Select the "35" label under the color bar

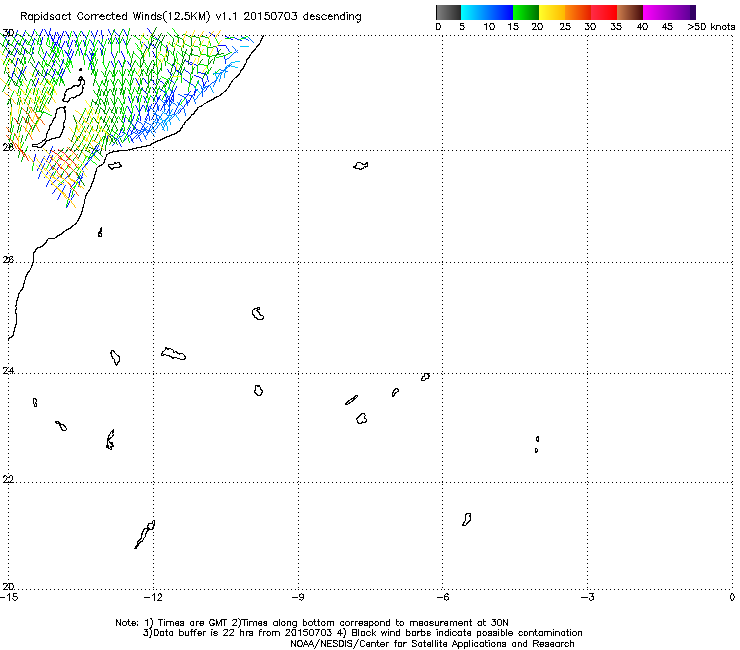616,27
